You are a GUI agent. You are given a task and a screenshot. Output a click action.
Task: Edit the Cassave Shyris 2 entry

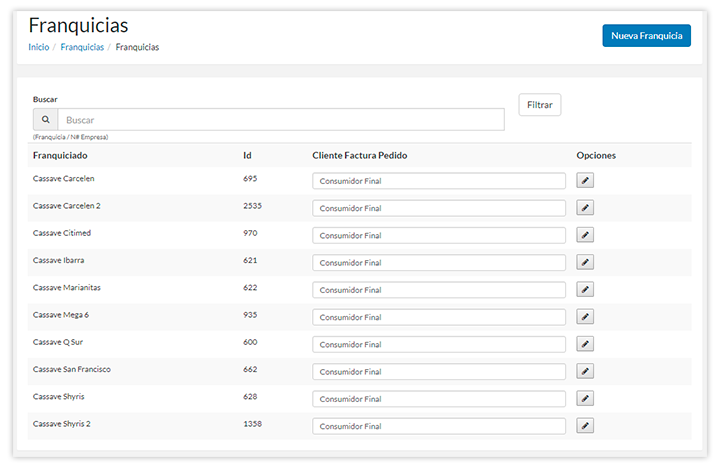pos(586,425)
